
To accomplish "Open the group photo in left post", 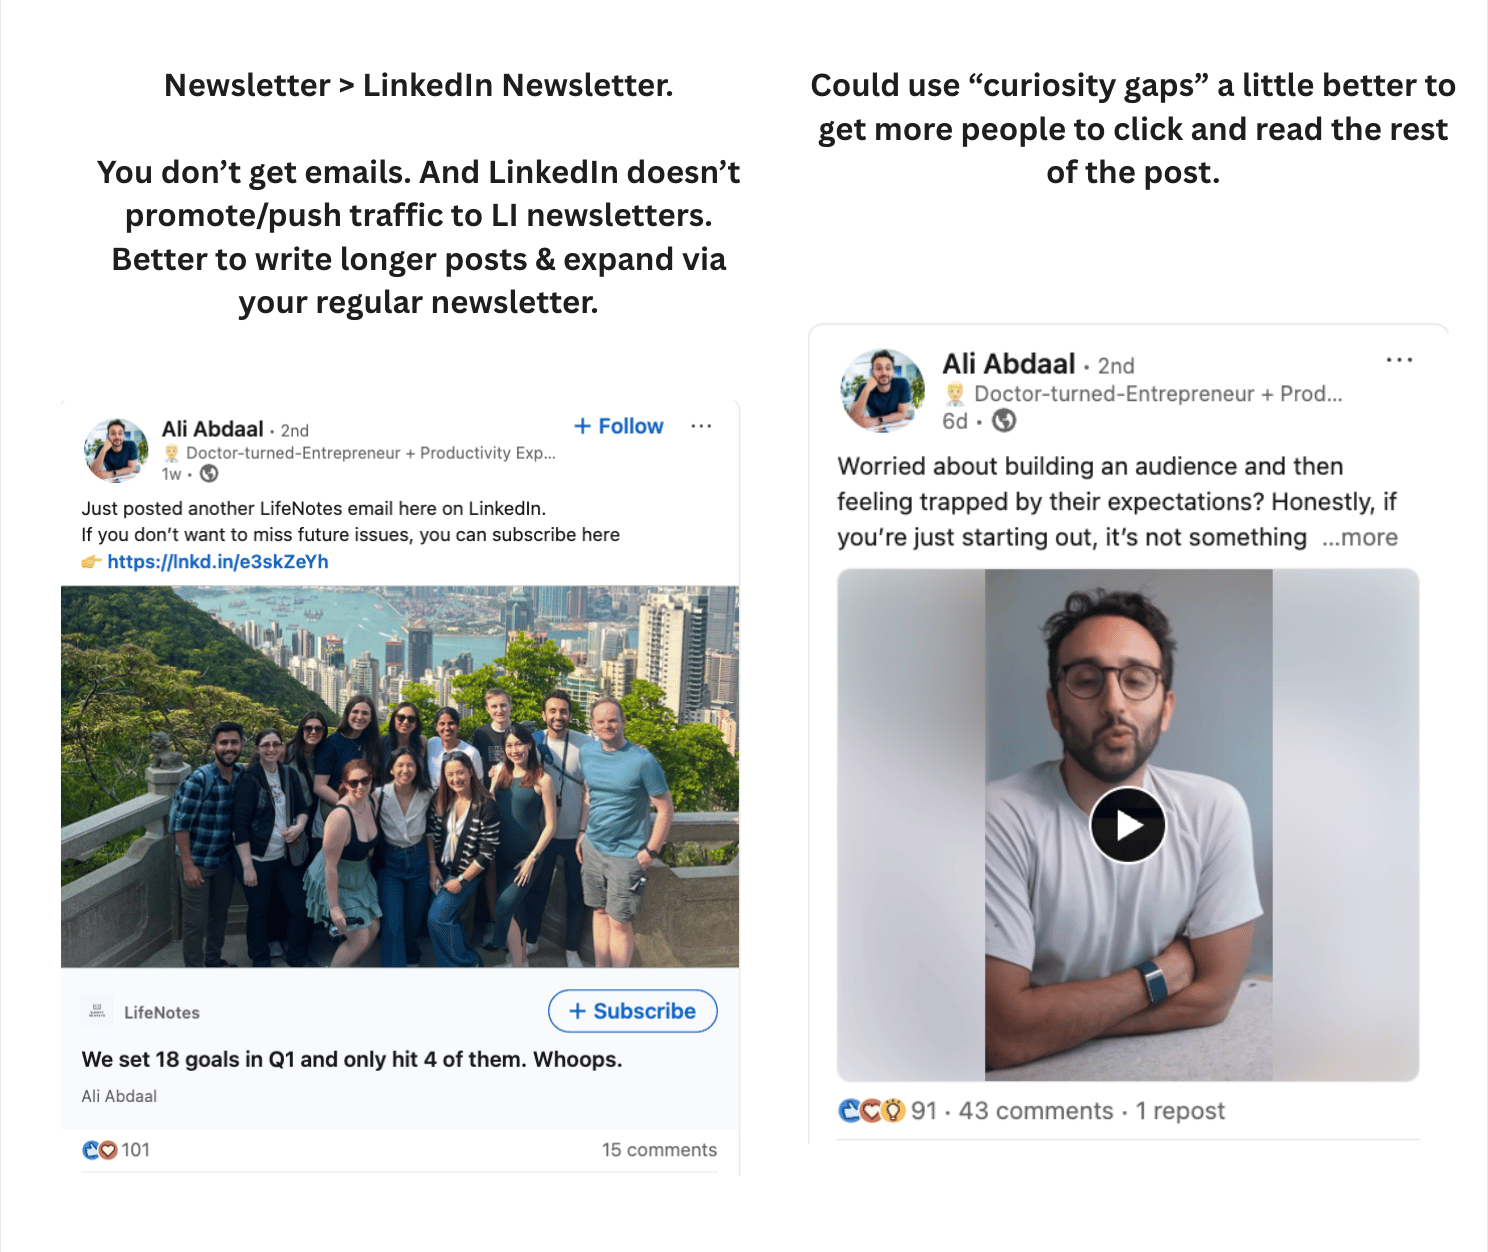I will [x=400, y=777].
